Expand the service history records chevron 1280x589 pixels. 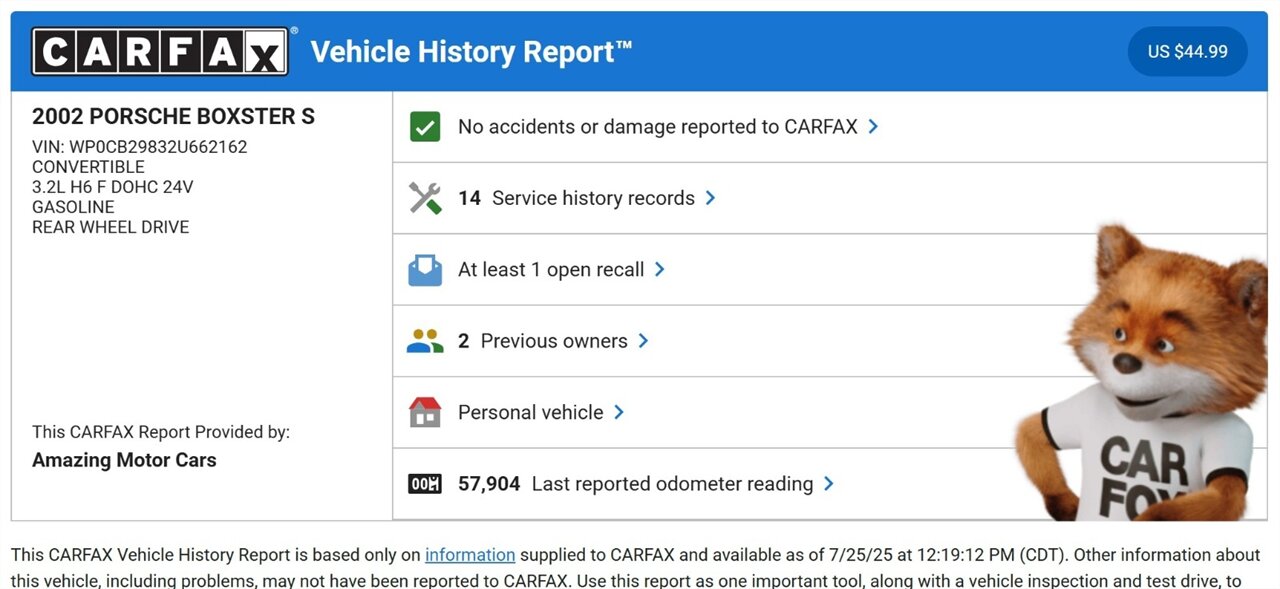pos(710,198)
